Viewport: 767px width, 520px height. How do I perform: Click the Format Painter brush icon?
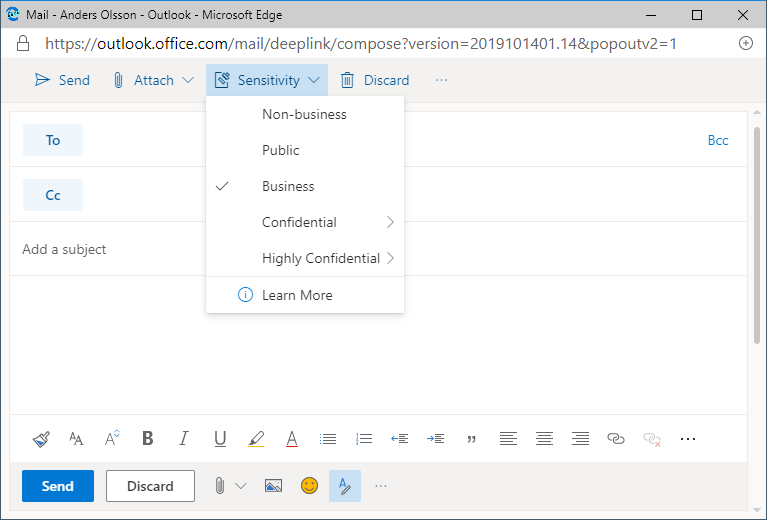[x=41, y=438]
